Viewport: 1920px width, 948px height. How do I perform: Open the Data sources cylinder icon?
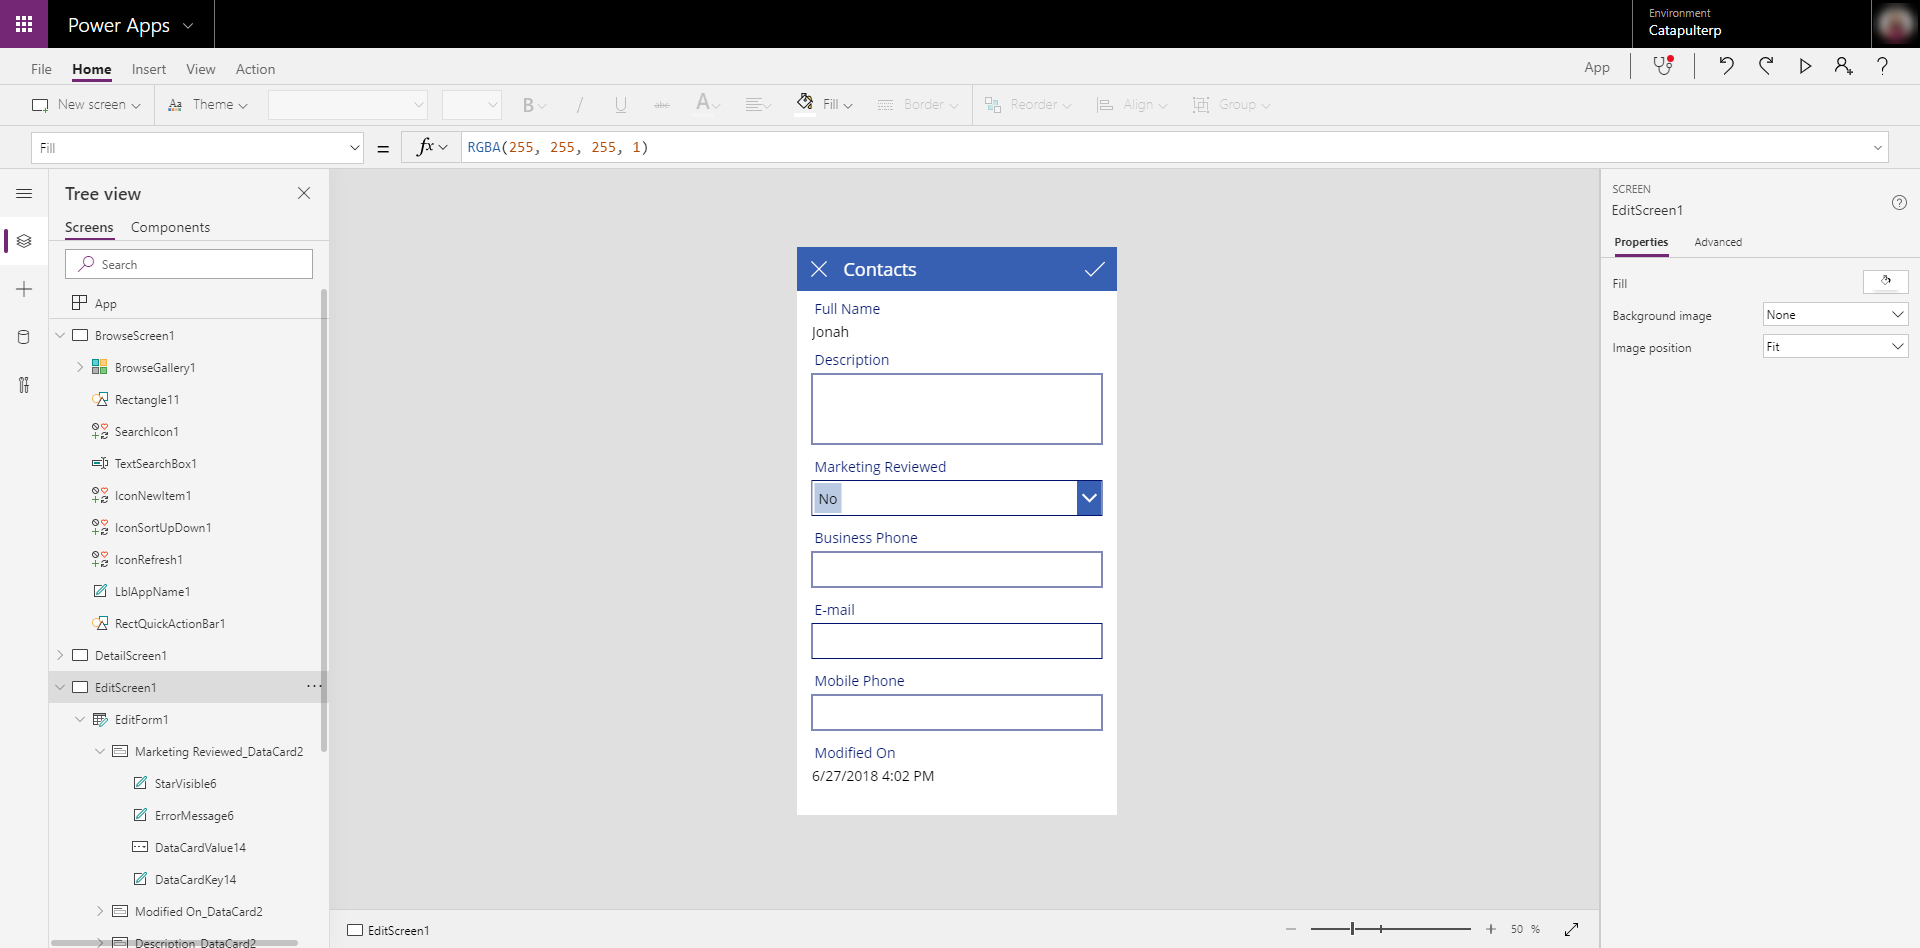[24, 337]
